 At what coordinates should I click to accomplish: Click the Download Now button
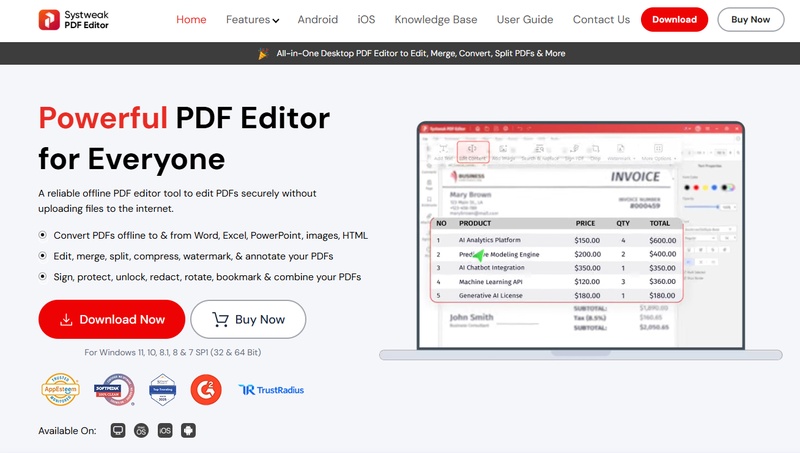(112, 319)
